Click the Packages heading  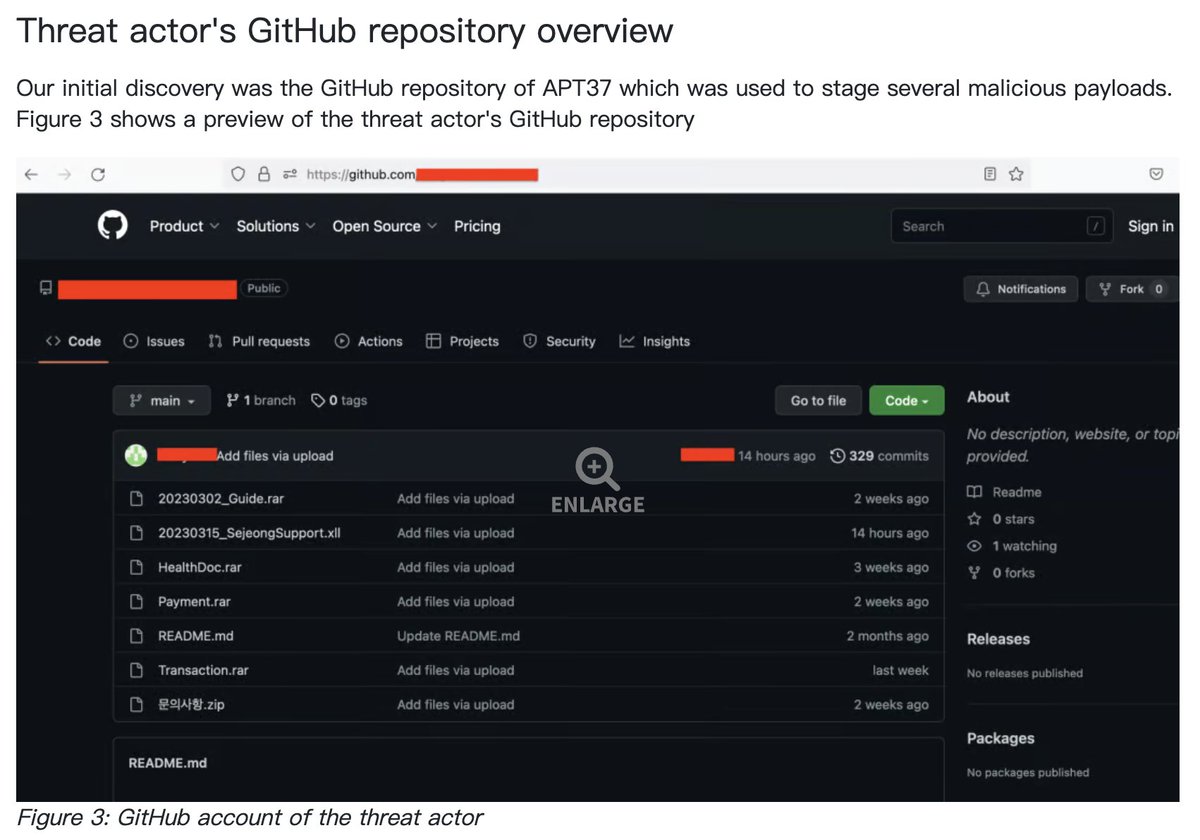1001,738
